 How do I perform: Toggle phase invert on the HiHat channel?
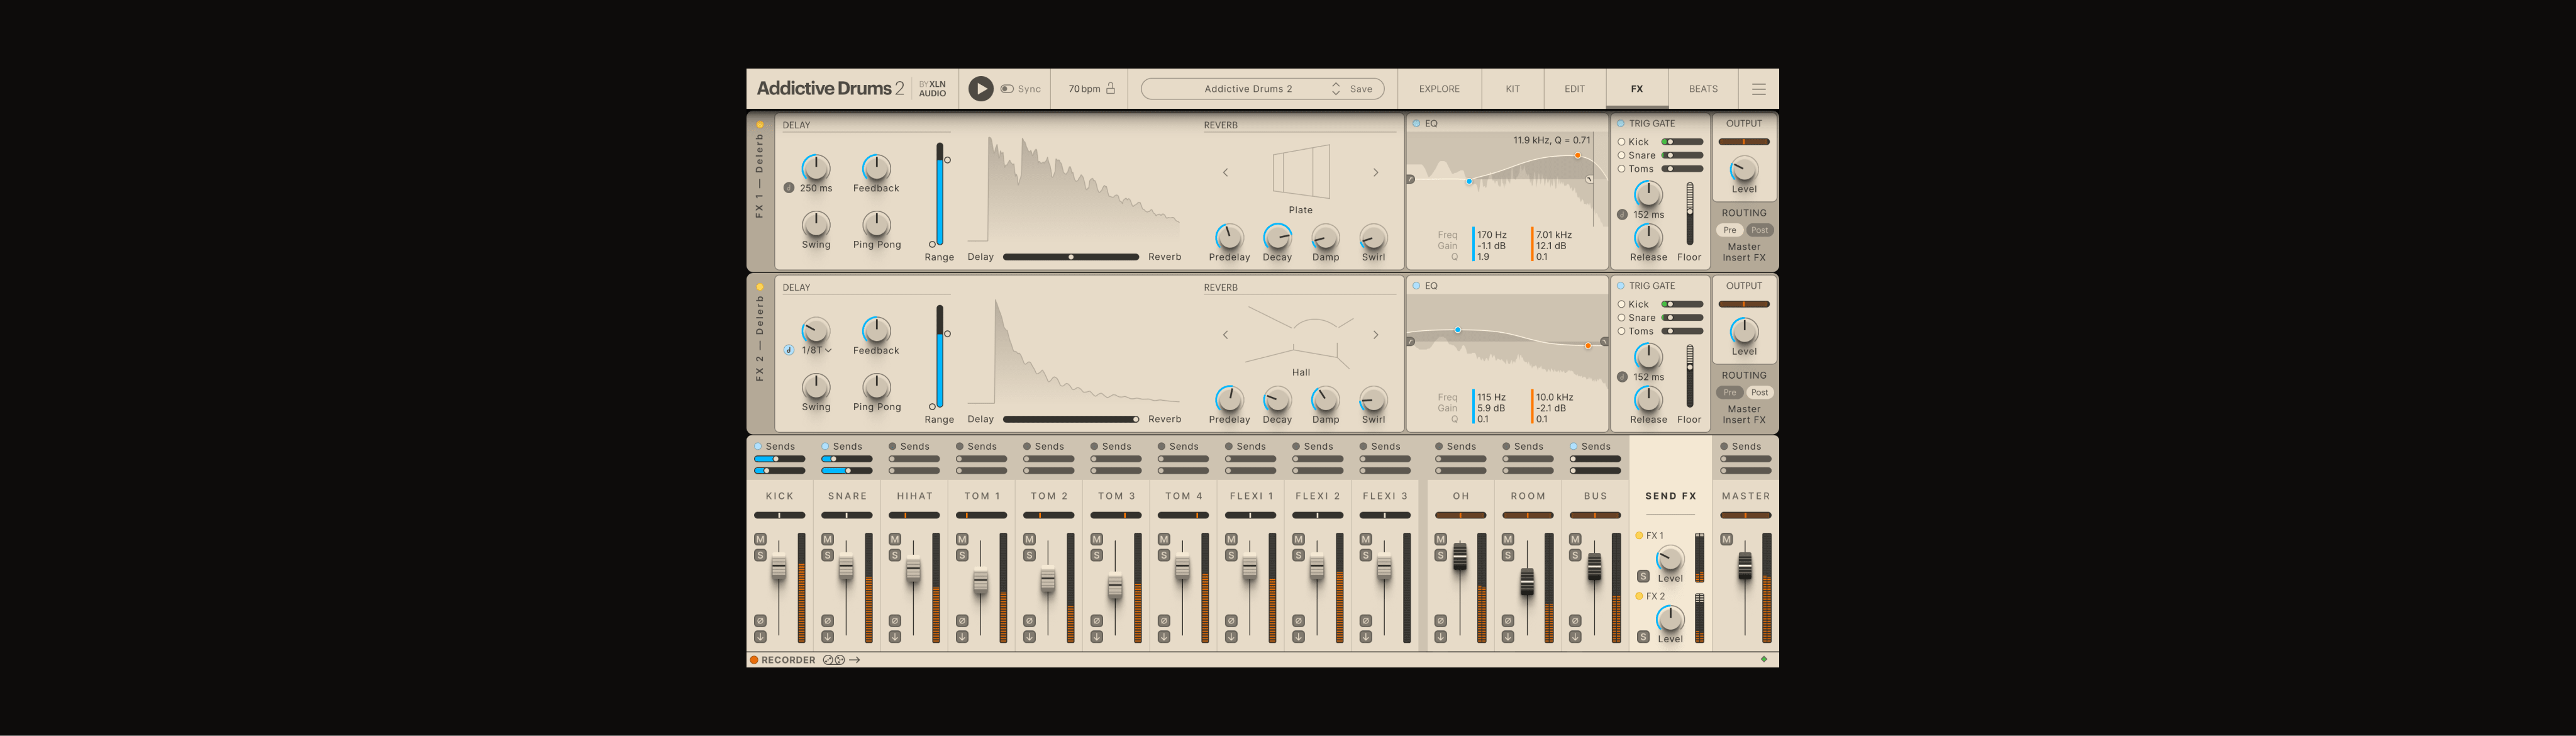click(x=895, y=621)
